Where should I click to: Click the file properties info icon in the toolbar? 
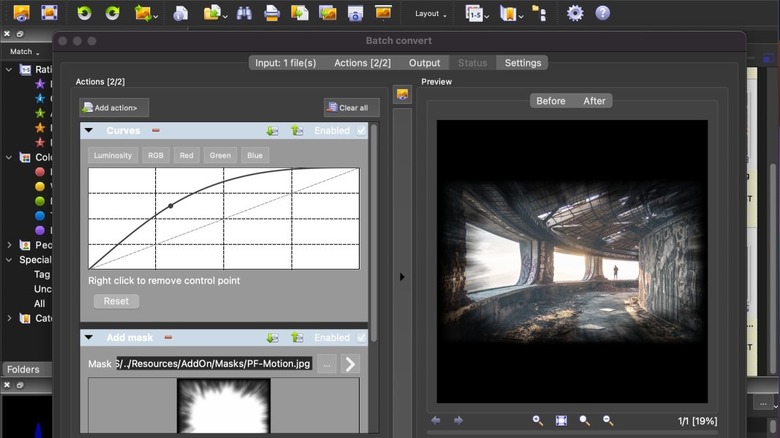tap(181, 13)
